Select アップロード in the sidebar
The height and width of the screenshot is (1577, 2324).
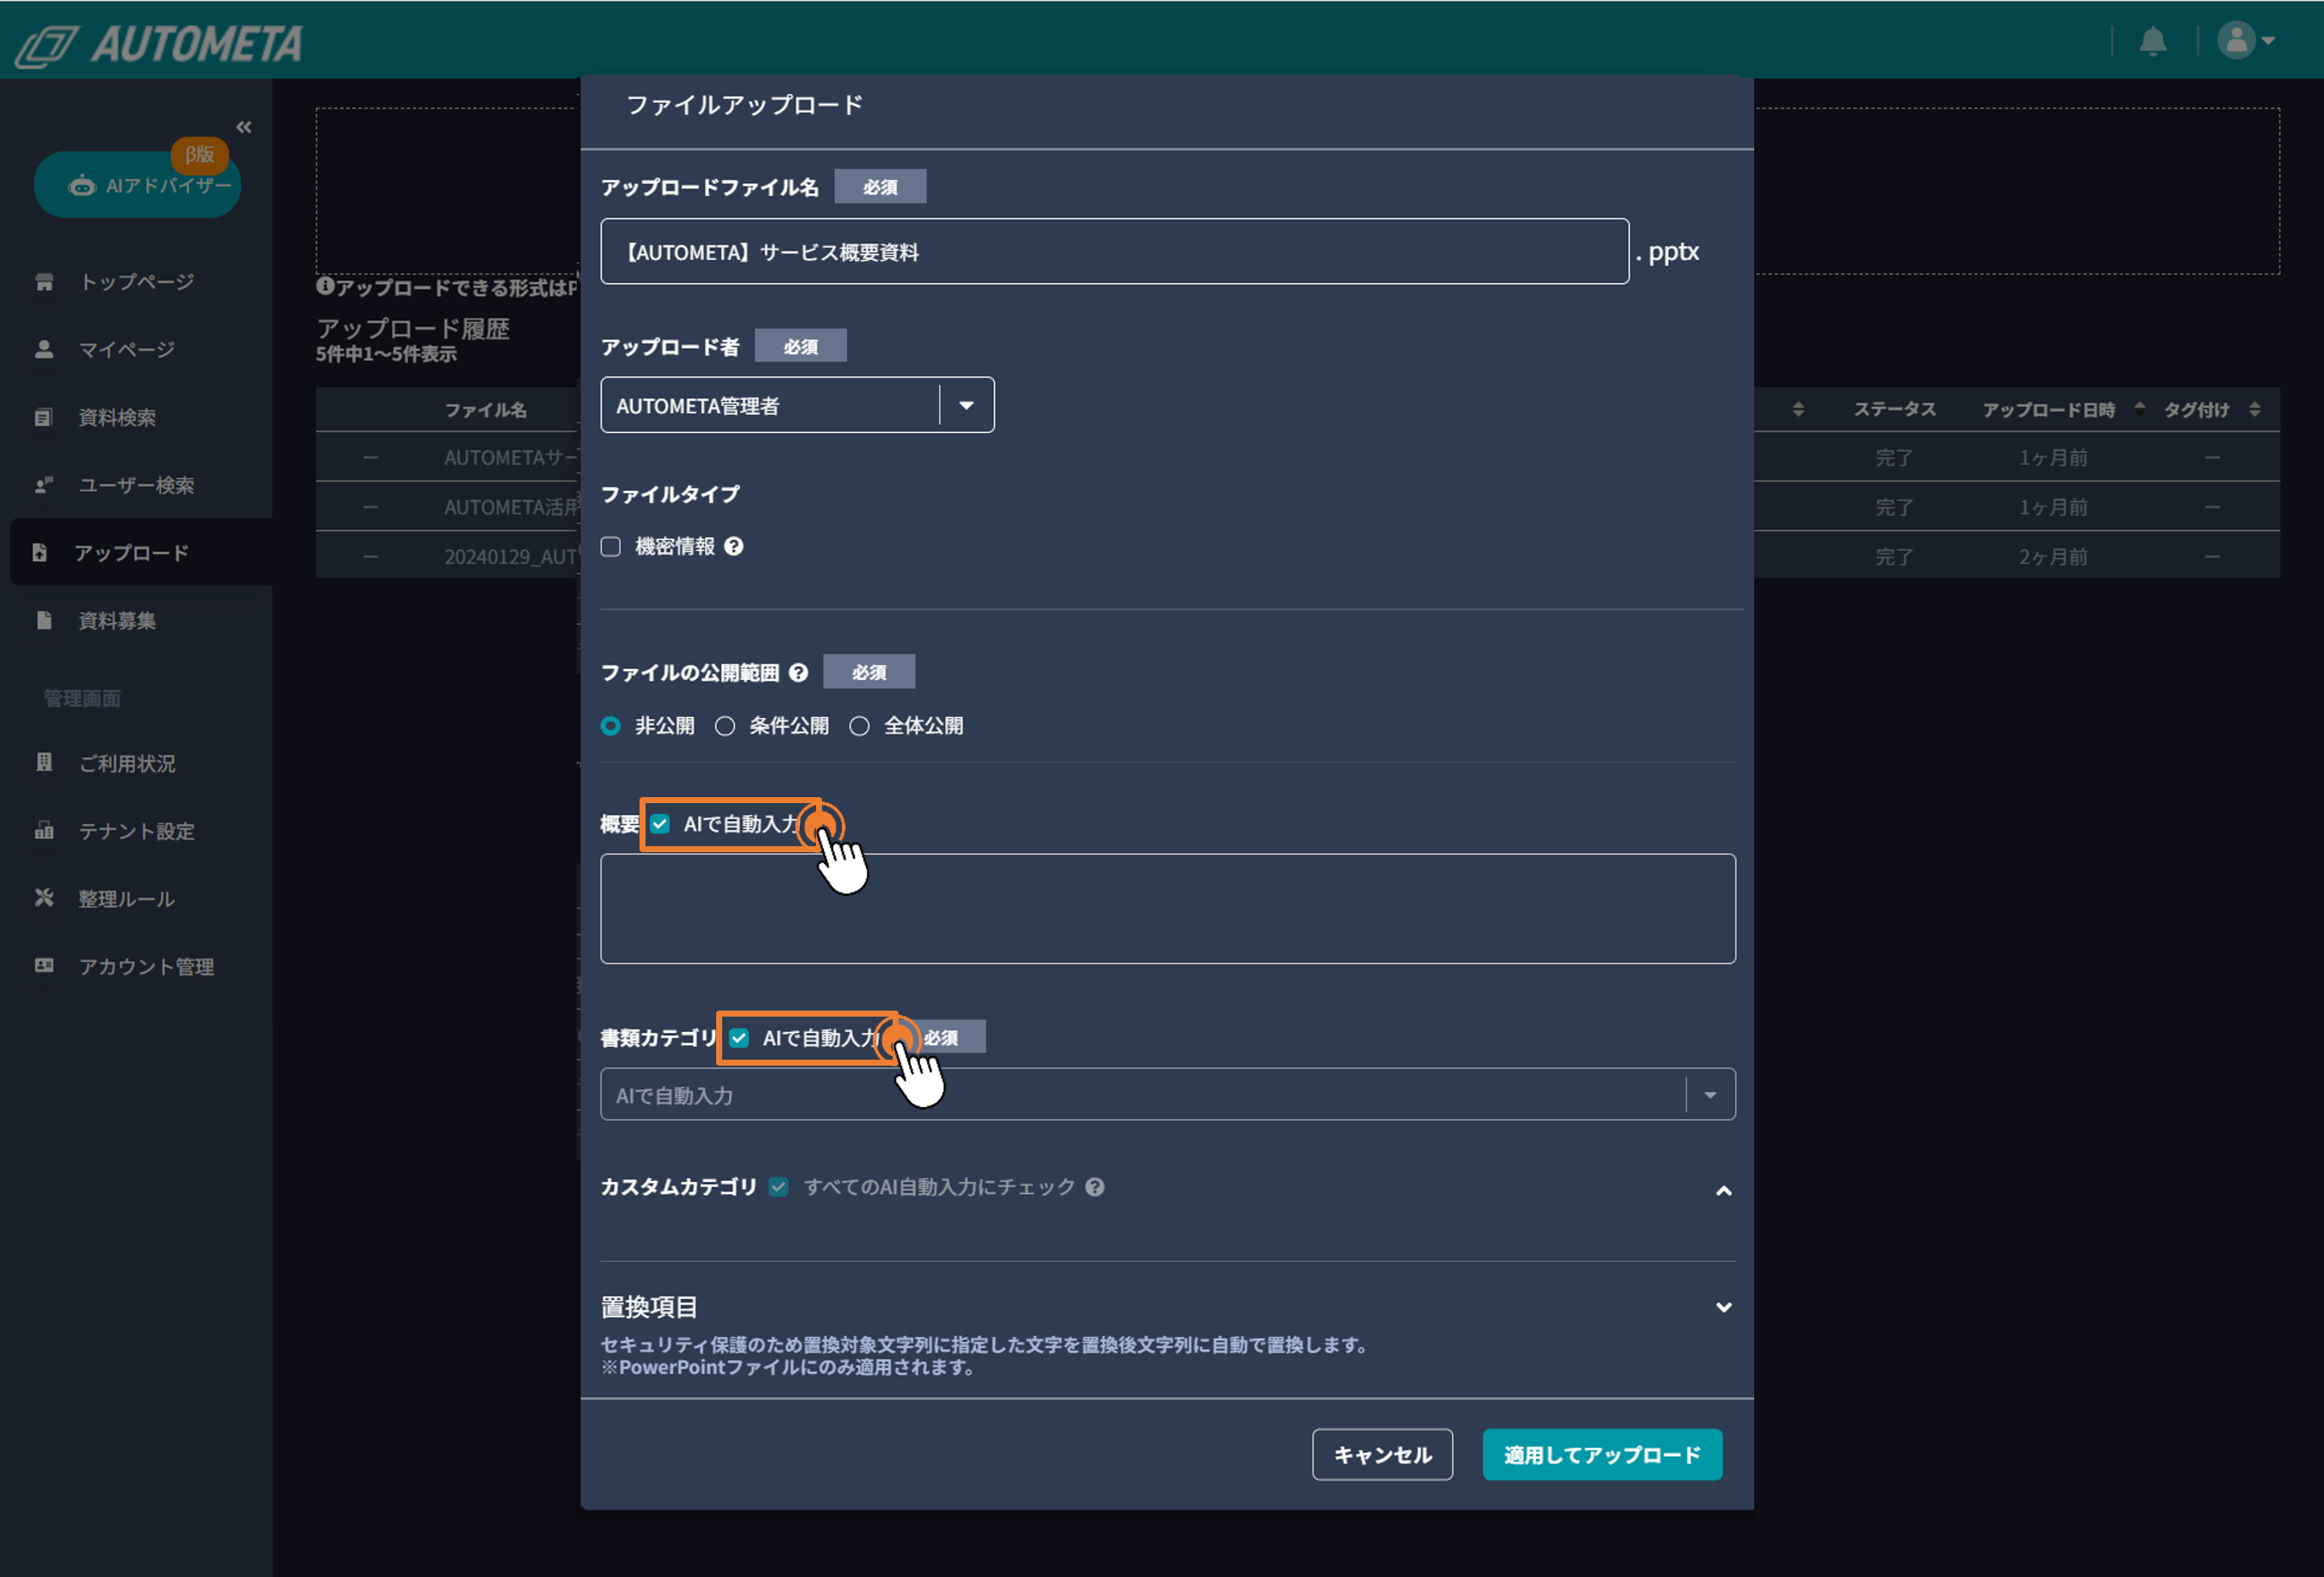coord(141,552)
